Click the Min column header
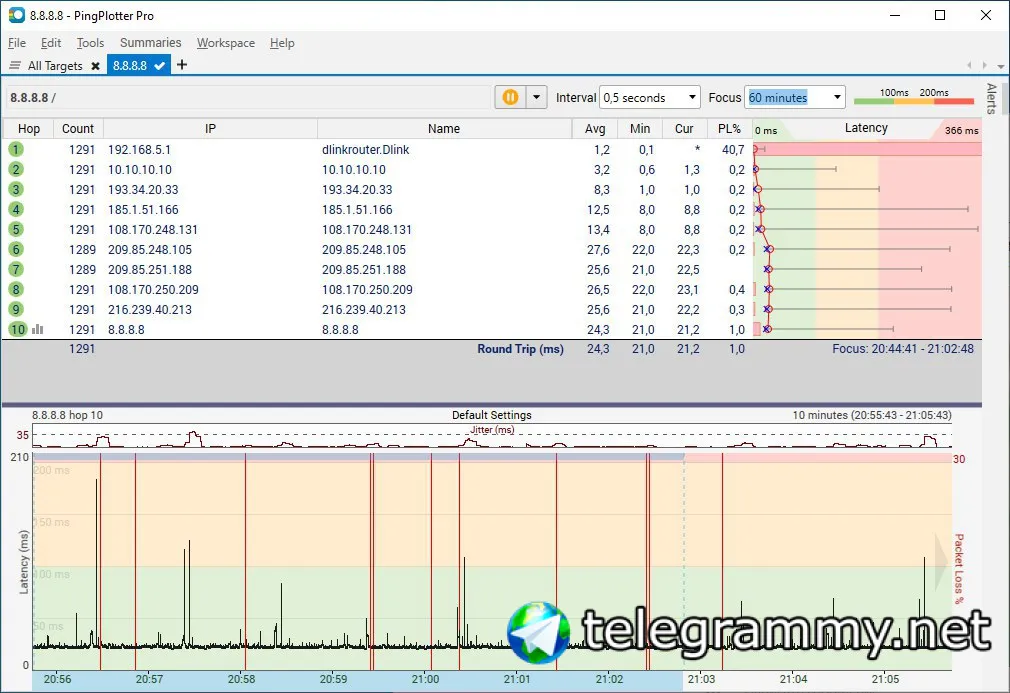The image size is (1010, 693). [x=640, y=129]
